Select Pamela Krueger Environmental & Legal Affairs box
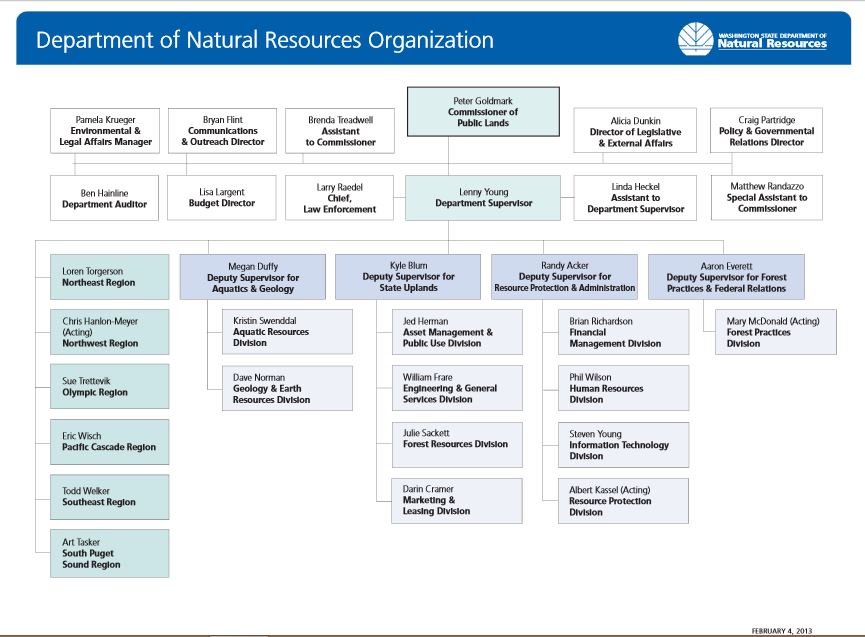865x637 pixels. point(105,131)
